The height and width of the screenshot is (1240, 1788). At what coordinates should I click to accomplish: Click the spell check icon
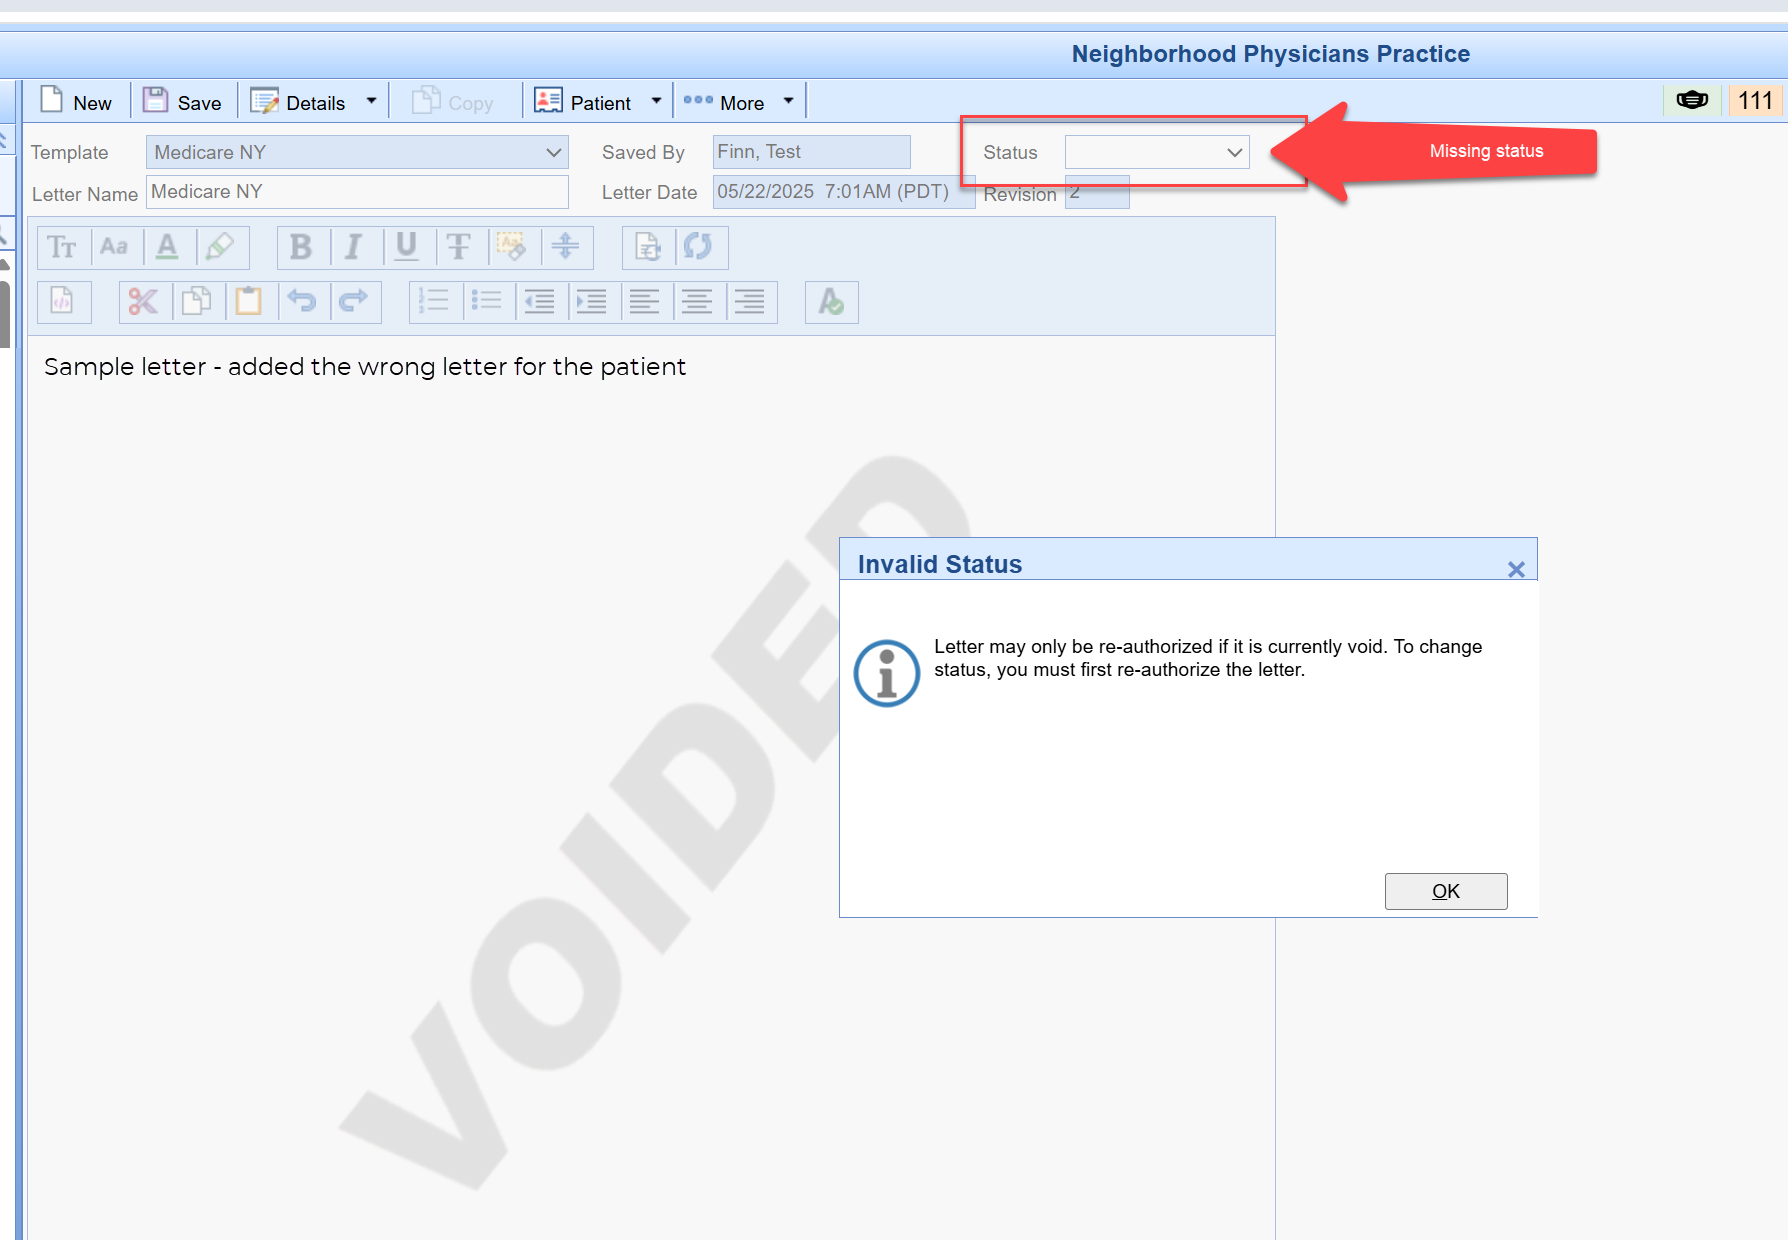pyautogui.click(x=831, y=302)
